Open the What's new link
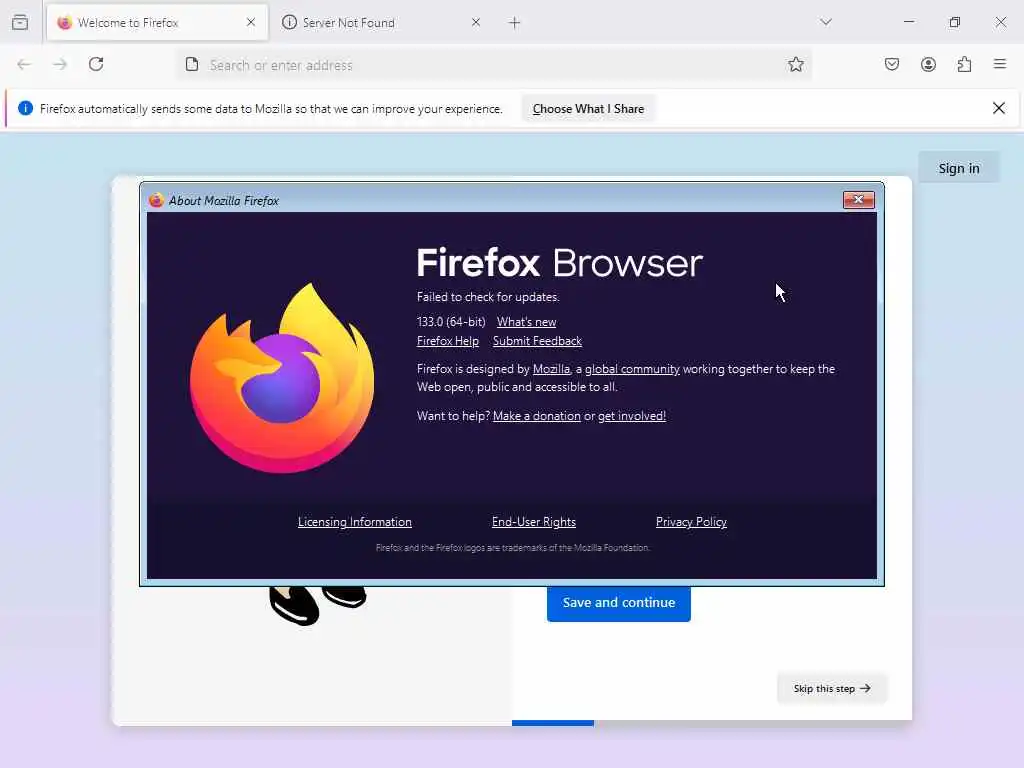Viewport: 1024px width, 768px height. point(526,322)
